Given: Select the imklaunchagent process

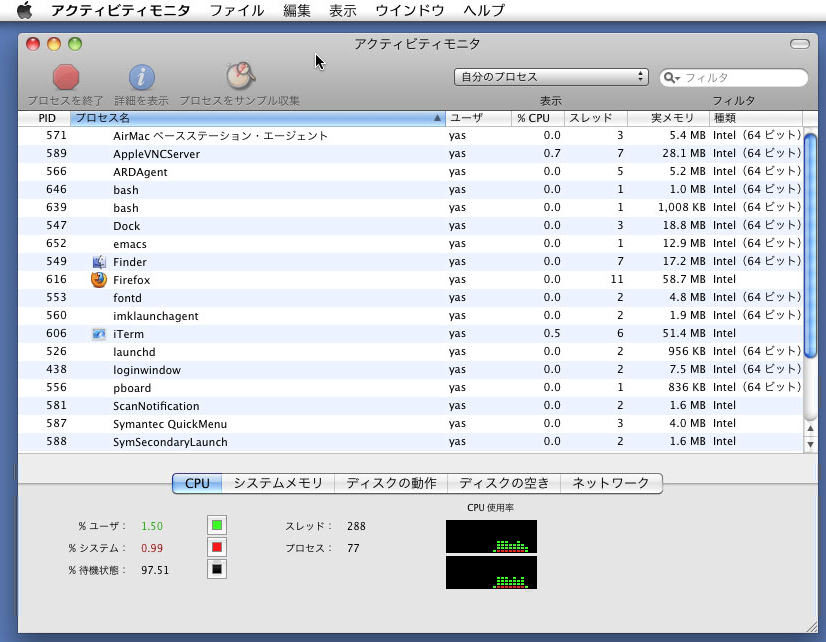Looking at the screenshot, I should point(410,315).
